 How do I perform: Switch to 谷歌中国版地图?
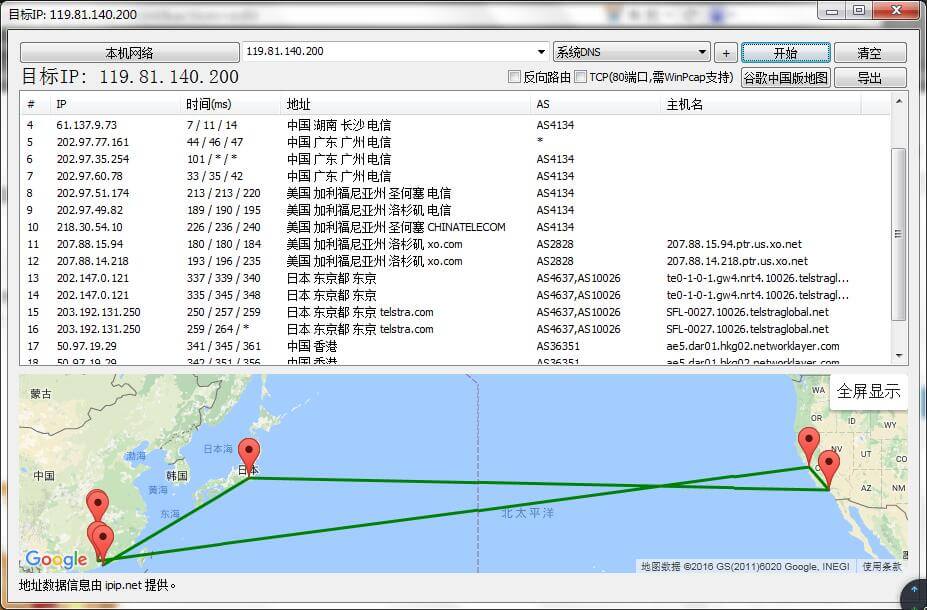pos(785,78)
